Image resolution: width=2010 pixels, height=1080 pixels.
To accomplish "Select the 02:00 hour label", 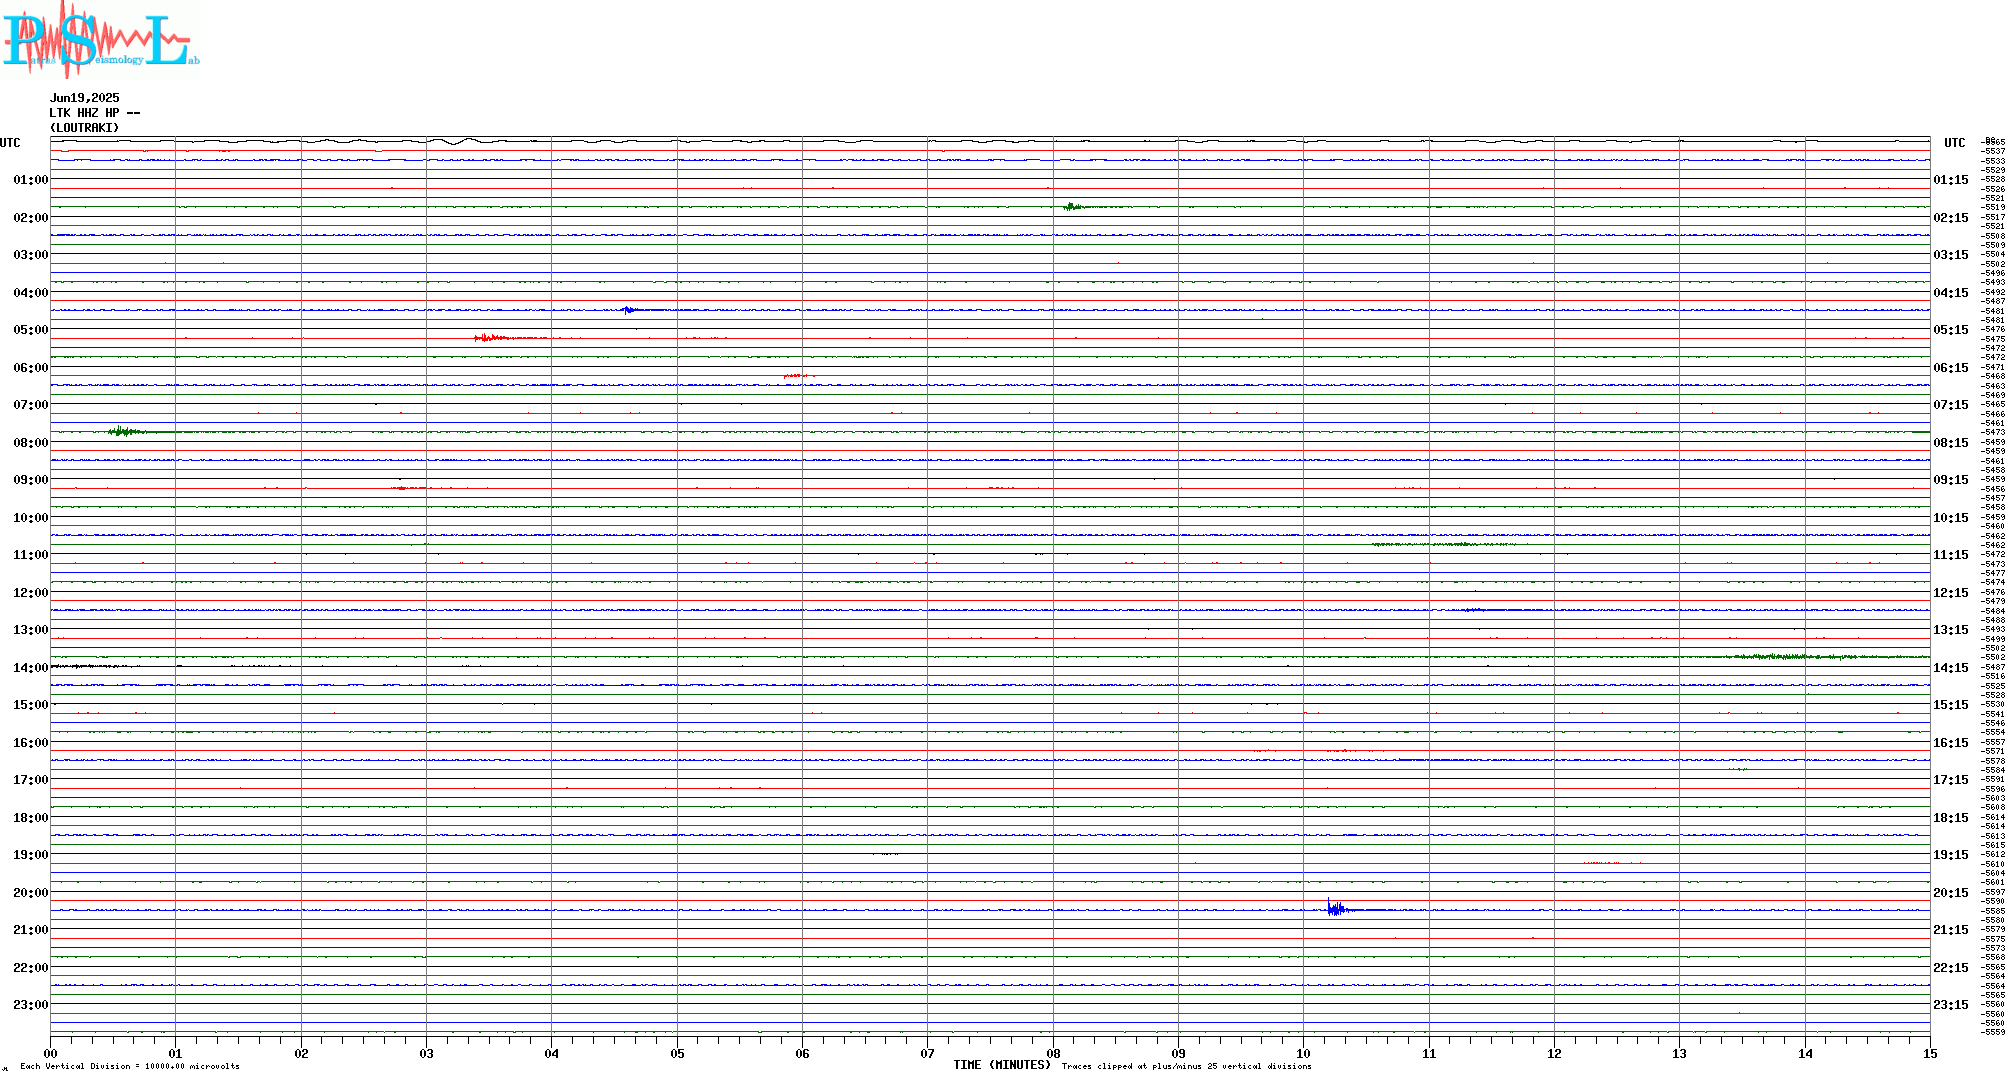I will point(30,218).
